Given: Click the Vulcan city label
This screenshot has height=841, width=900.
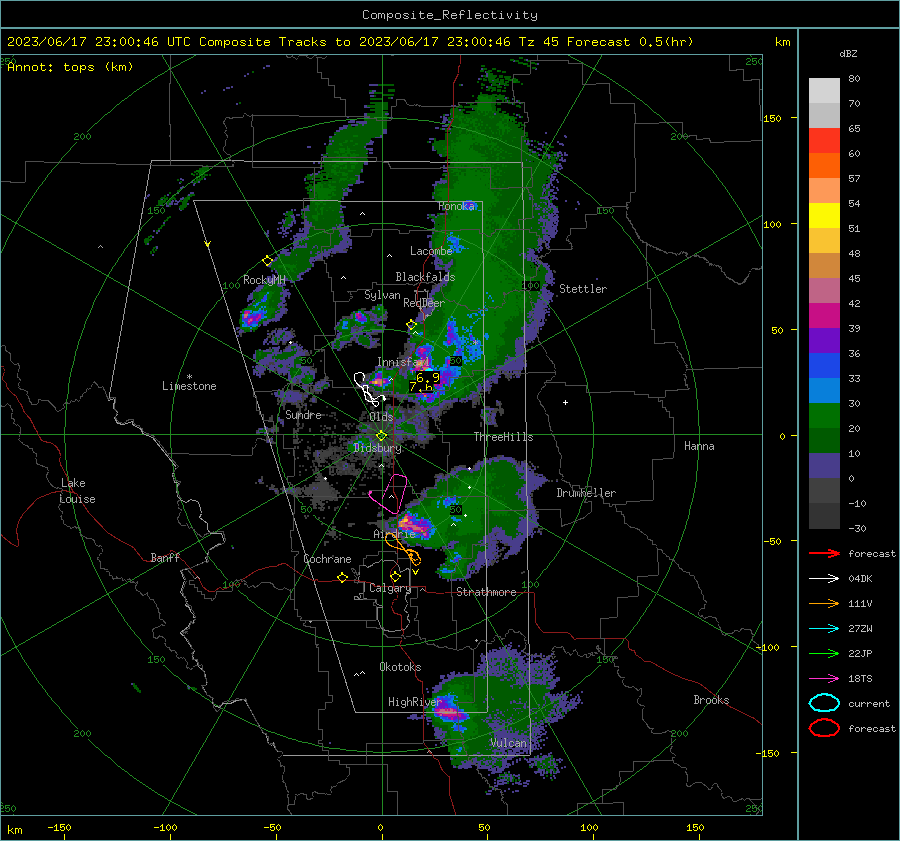Looking at the screenshot, I should pos(509,743).
